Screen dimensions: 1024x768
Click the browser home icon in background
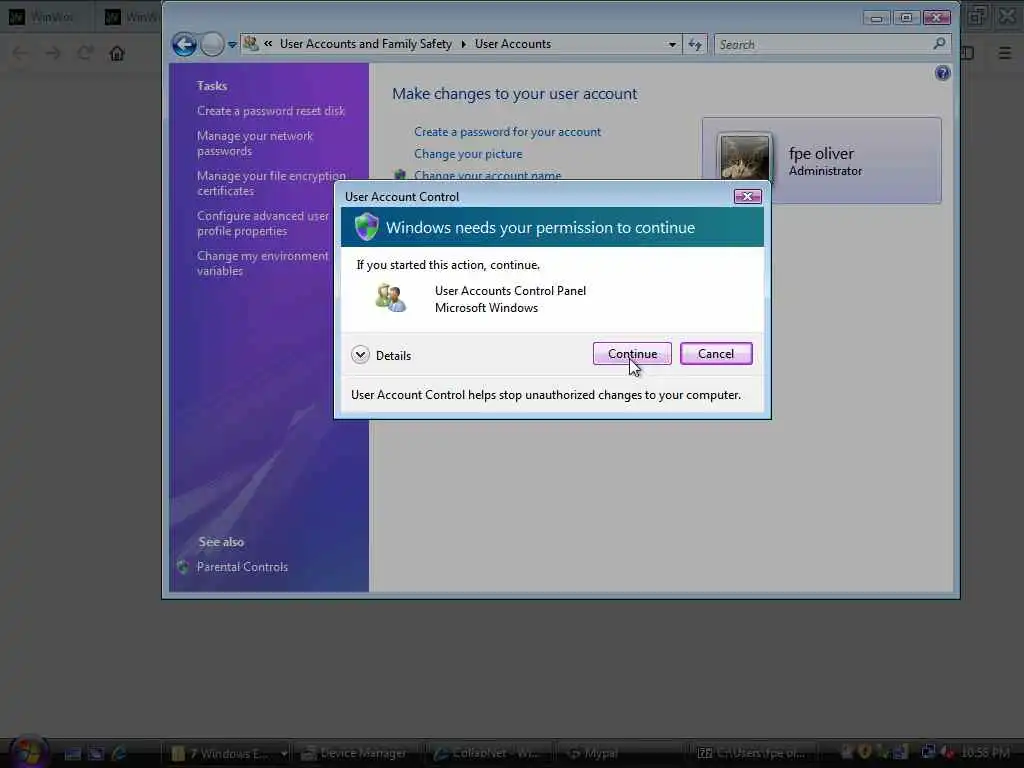pos(117,53)
